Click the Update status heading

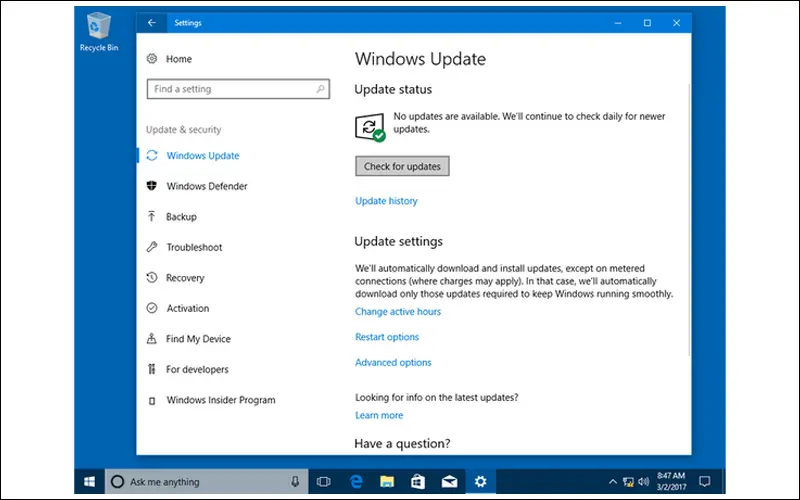pos(393,89)
